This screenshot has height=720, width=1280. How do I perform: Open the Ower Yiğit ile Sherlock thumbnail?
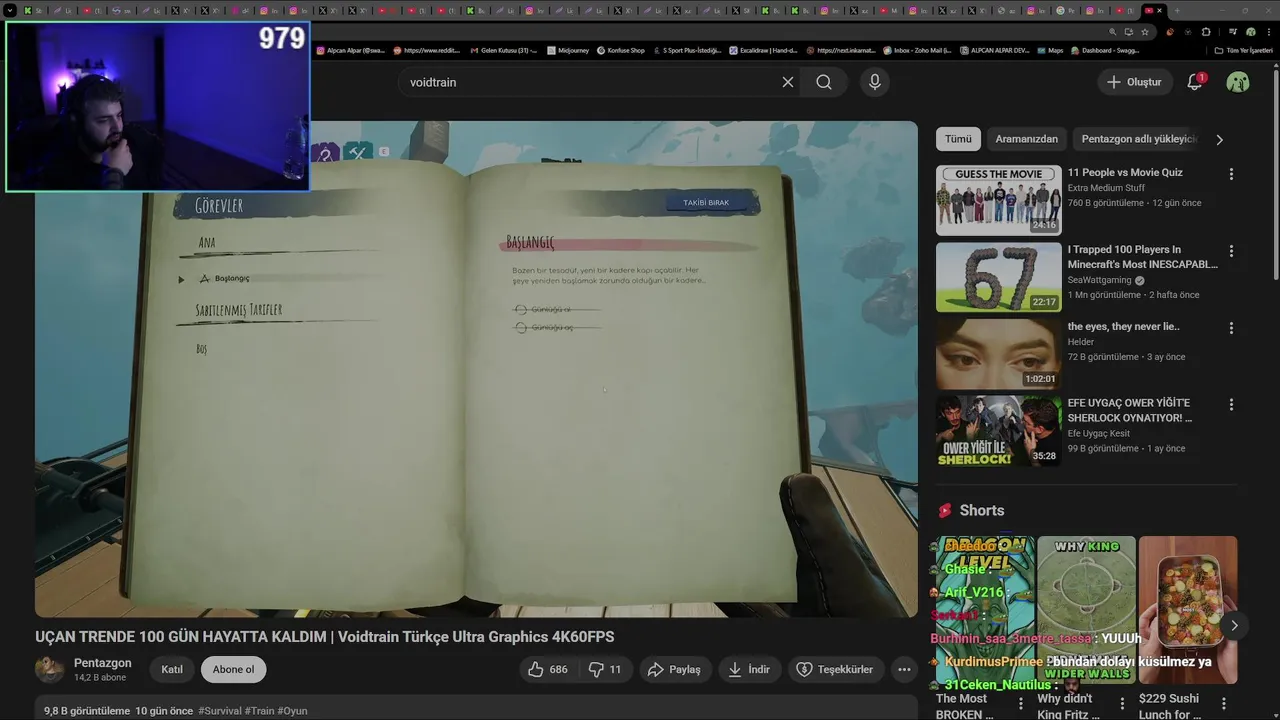click(999, 431)
